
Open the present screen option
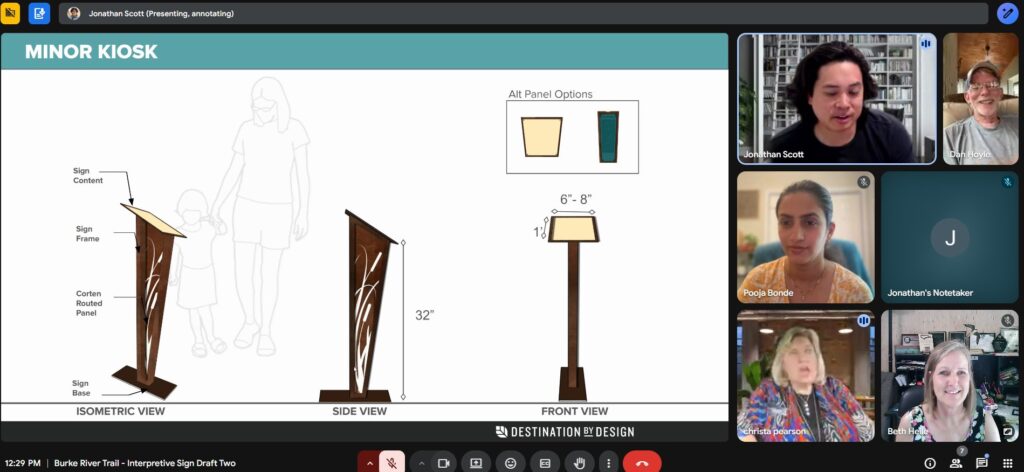coord(477,463)
